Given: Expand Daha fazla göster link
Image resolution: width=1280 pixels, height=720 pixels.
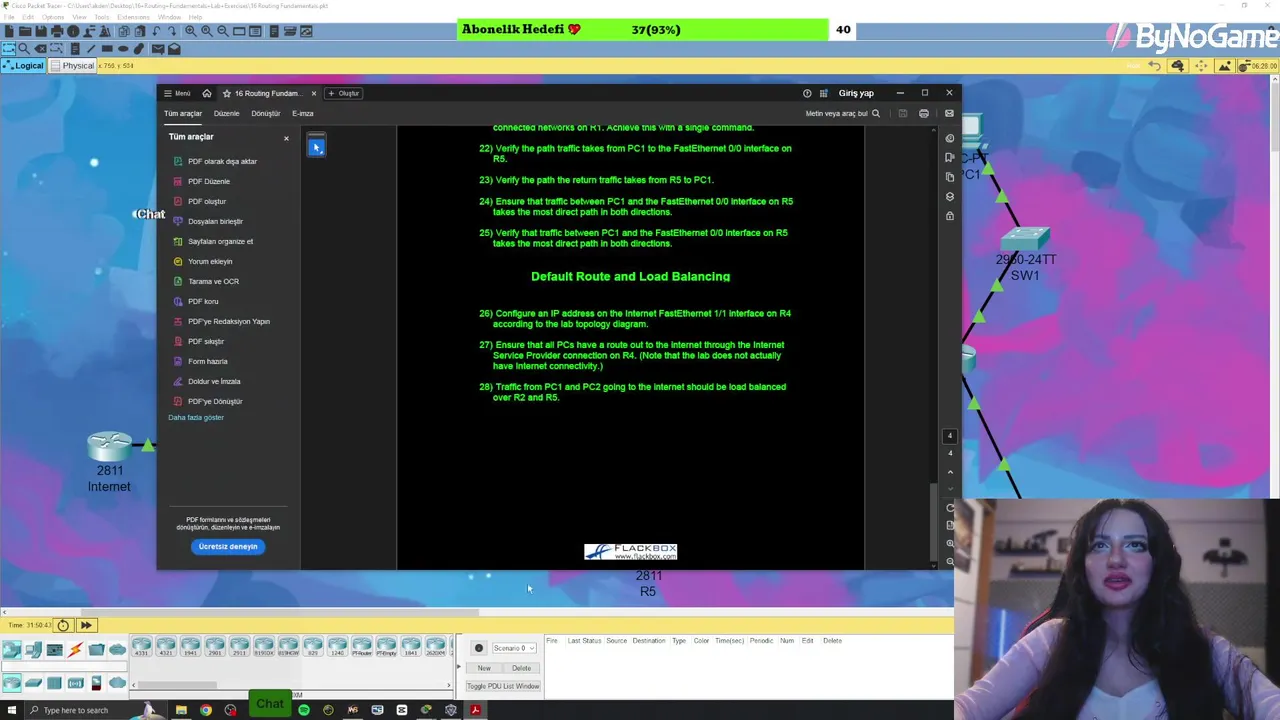Looking at the screenshot, I should coord(196,417).
